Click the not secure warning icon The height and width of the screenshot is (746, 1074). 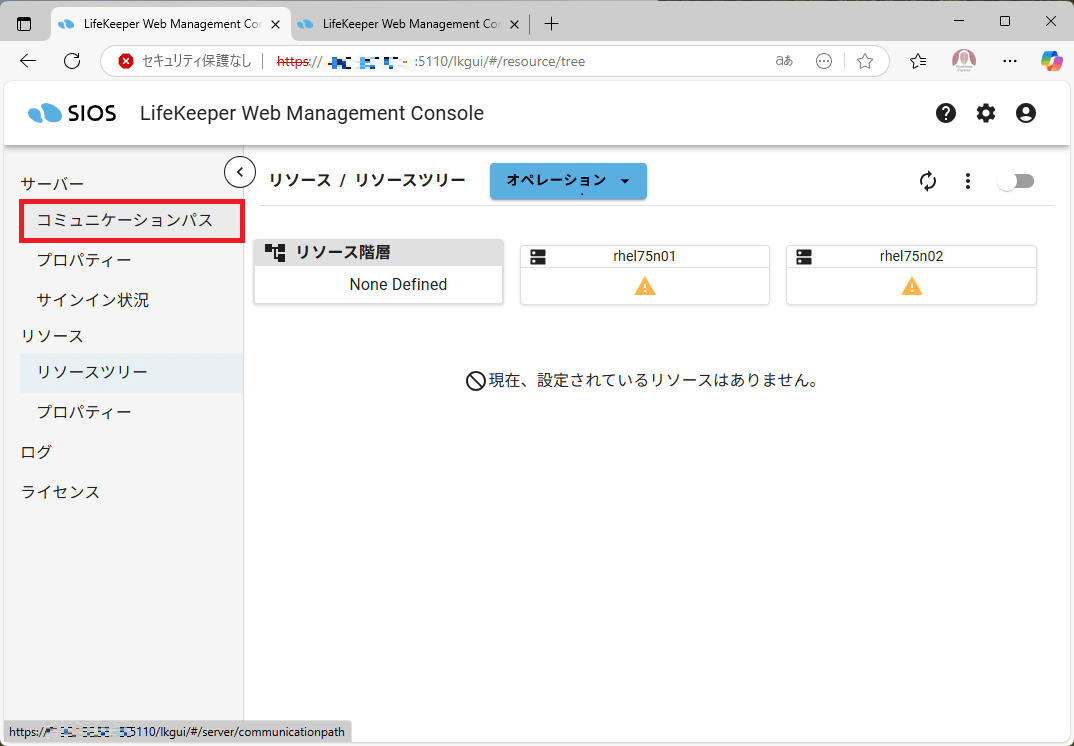pos(125,61)
